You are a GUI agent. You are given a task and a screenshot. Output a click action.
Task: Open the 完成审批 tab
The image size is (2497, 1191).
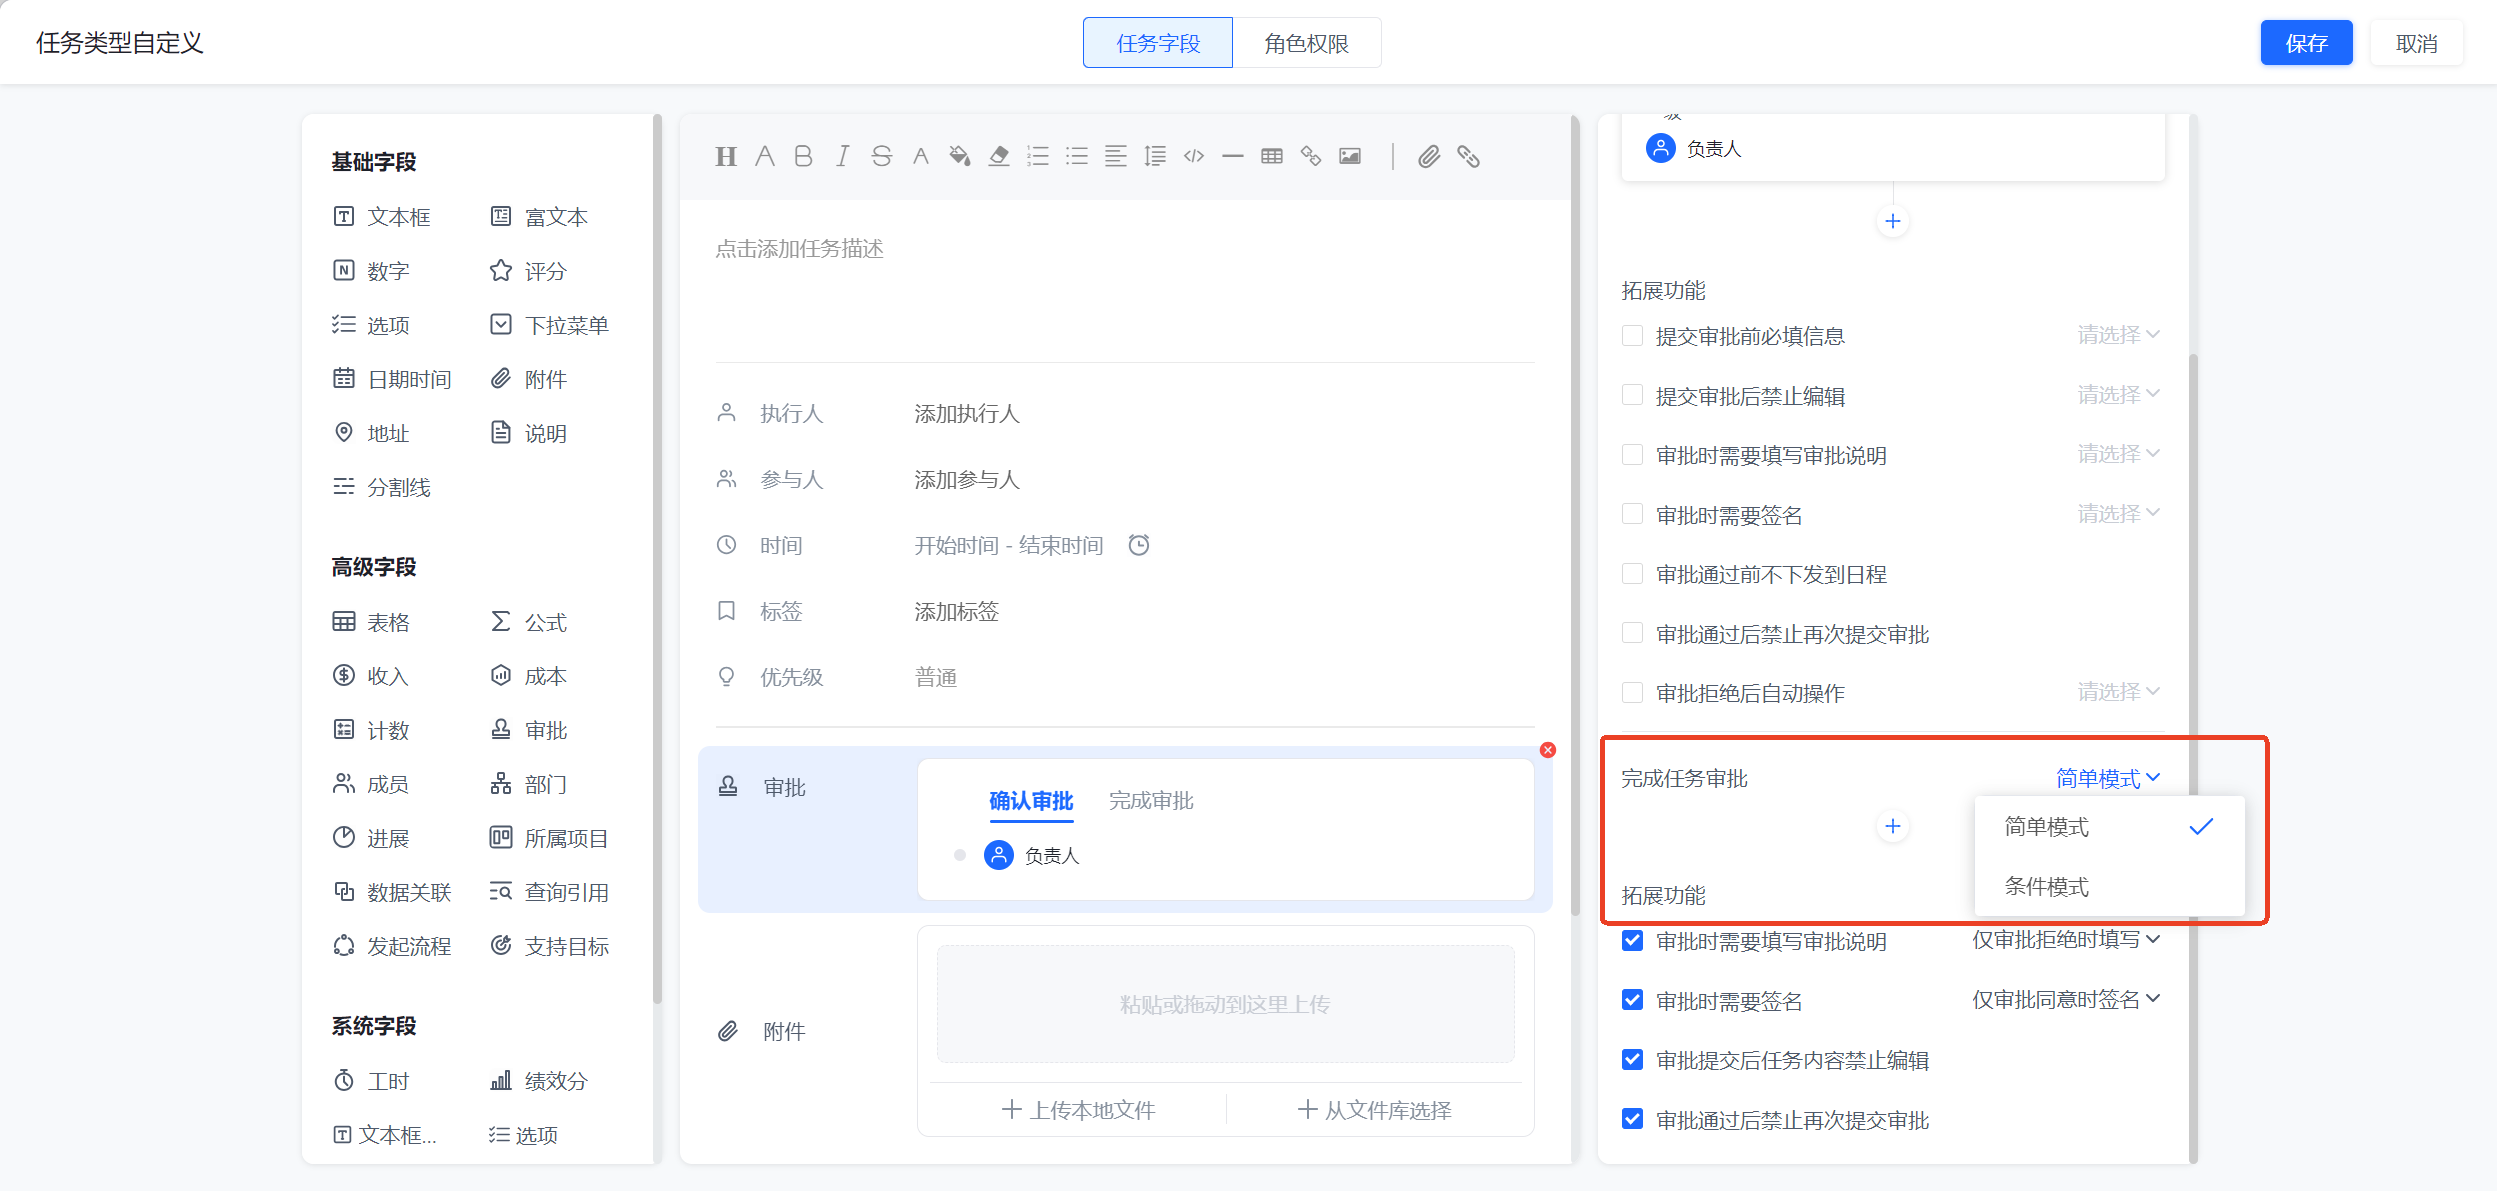click(x=1151, y=801)
